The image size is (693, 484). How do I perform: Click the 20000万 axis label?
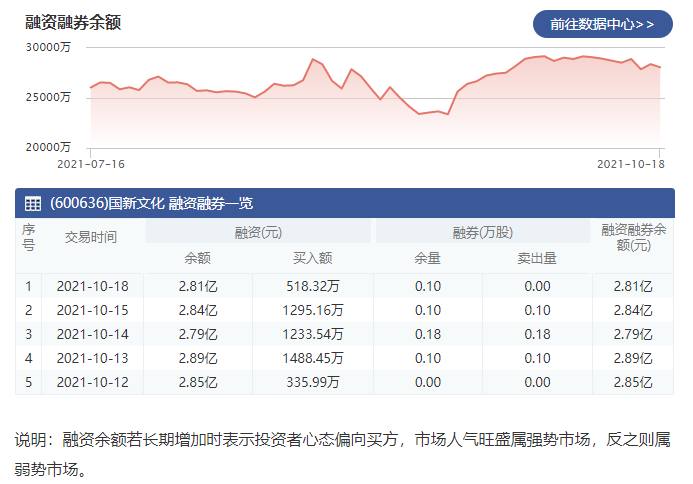(x=48, y=147)
